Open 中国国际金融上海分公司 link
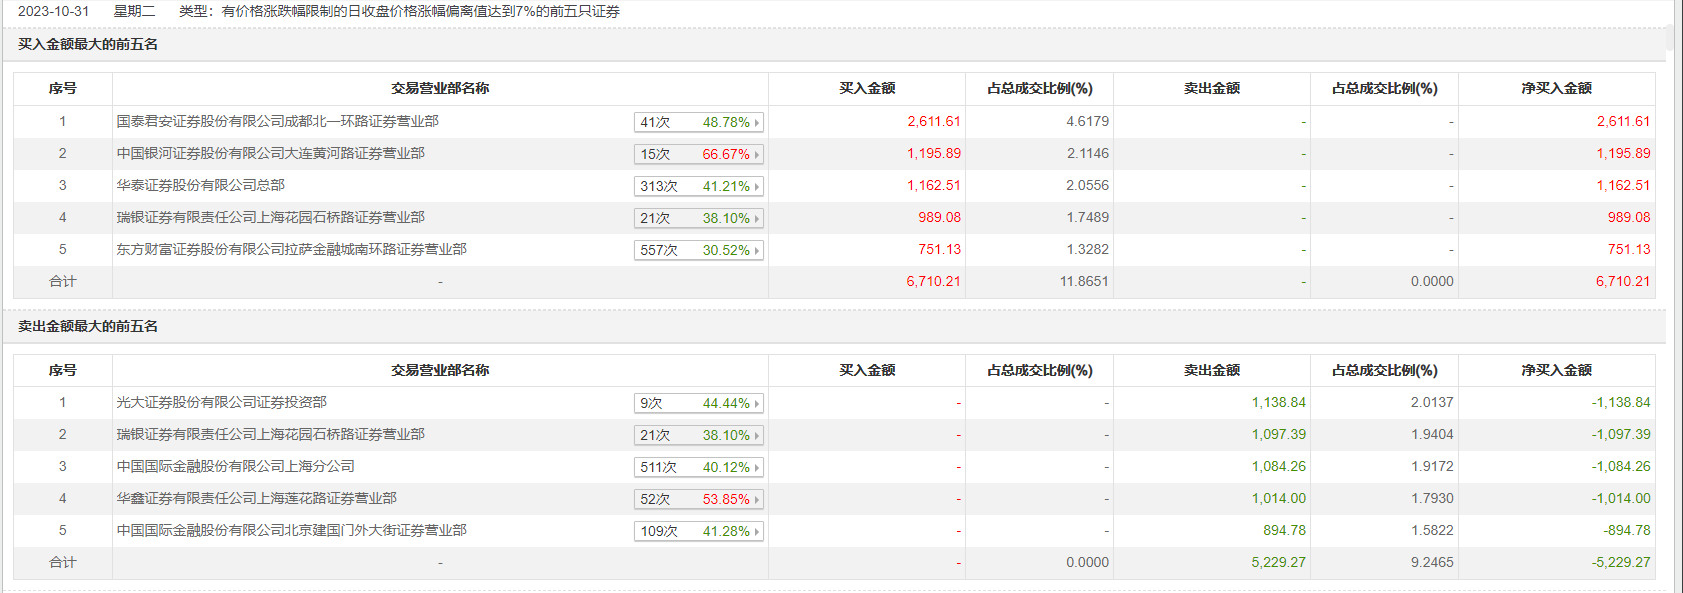The height and width of the screenshot is (593, 1683). (235, 466)
